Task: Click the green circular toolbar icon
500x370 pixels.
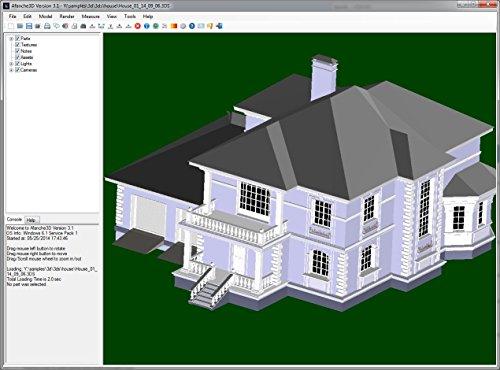Action: pyautogui.click(x=156, y=26)
